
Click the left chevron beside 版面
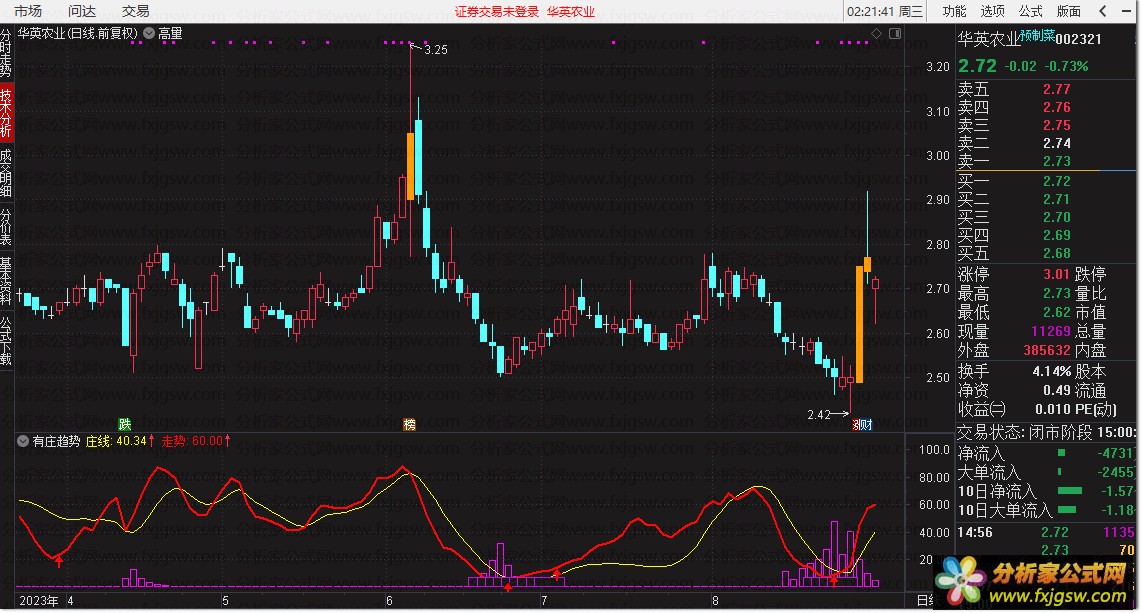[1103, 11]
